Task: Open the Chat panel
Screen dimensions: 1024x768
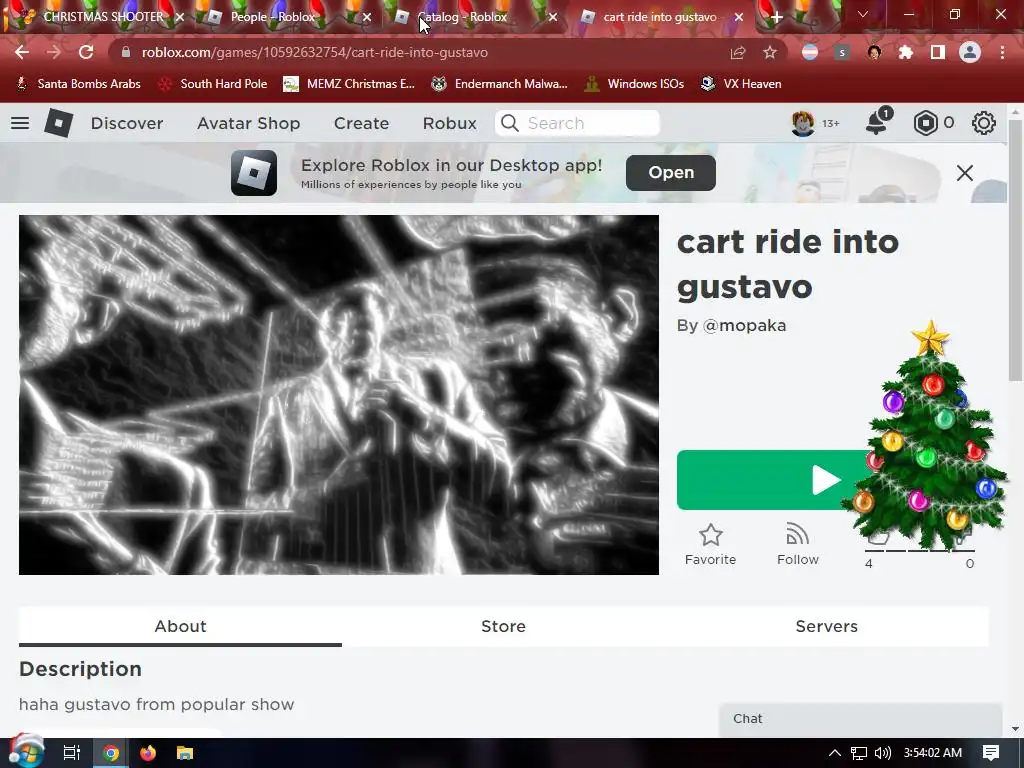Action: [x=861, y=719]
